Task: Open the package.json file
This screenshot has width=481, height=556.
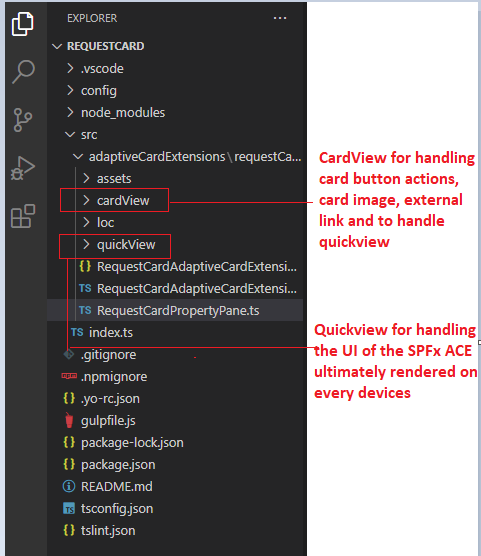Action: pyautogui.click(x=118, y=465)
